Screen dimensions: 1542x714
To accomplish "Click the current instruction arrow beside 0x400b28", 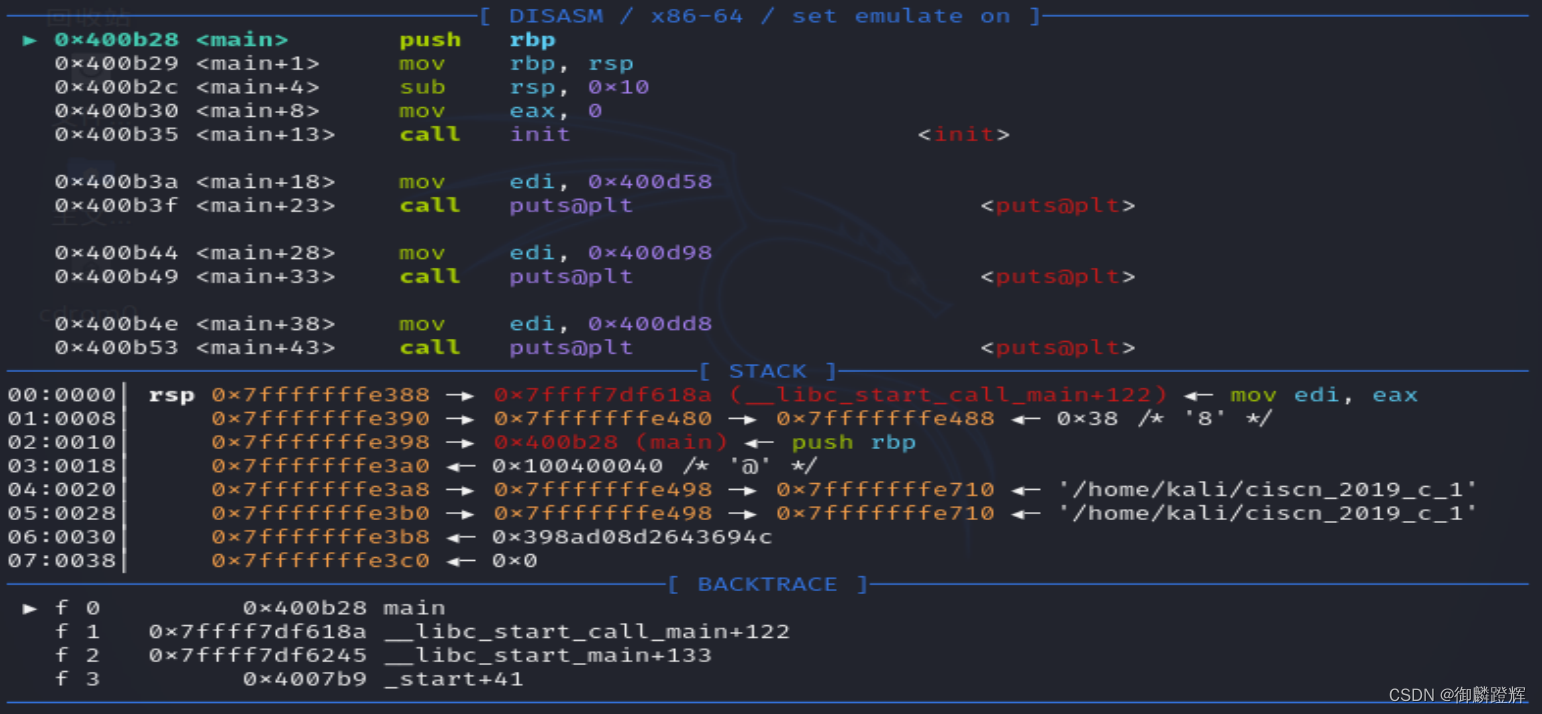I will (29, 40).
